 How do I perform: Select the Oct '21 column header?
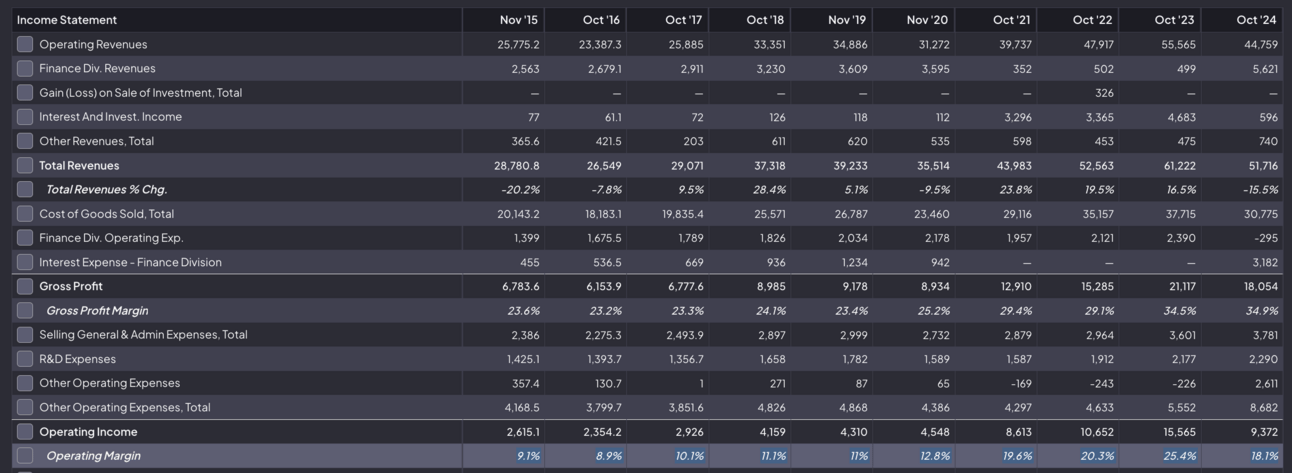(x=1011, y=20)
